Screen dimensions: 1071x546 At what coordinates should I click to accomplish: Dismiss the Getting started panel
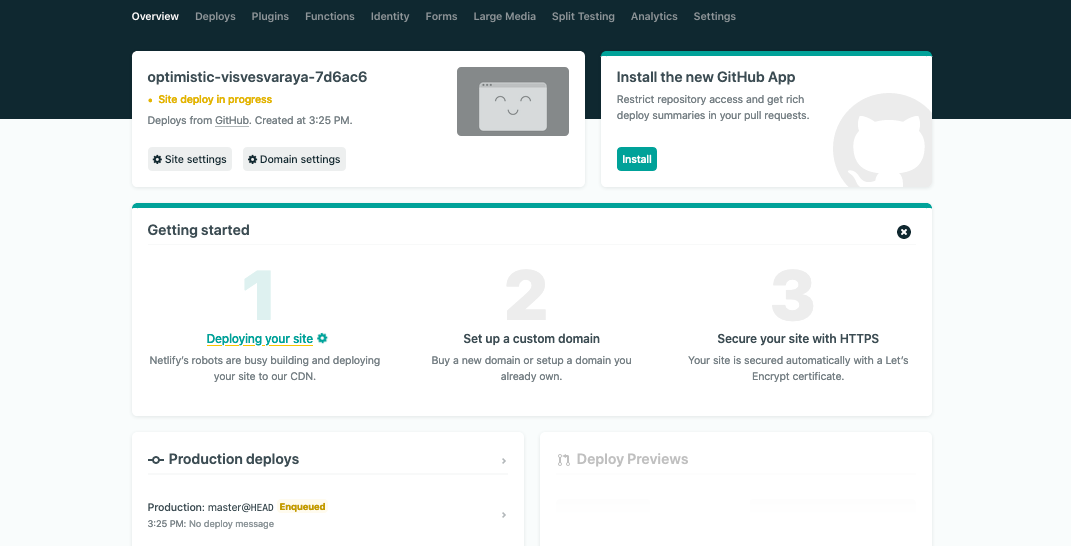pos(904,232)
